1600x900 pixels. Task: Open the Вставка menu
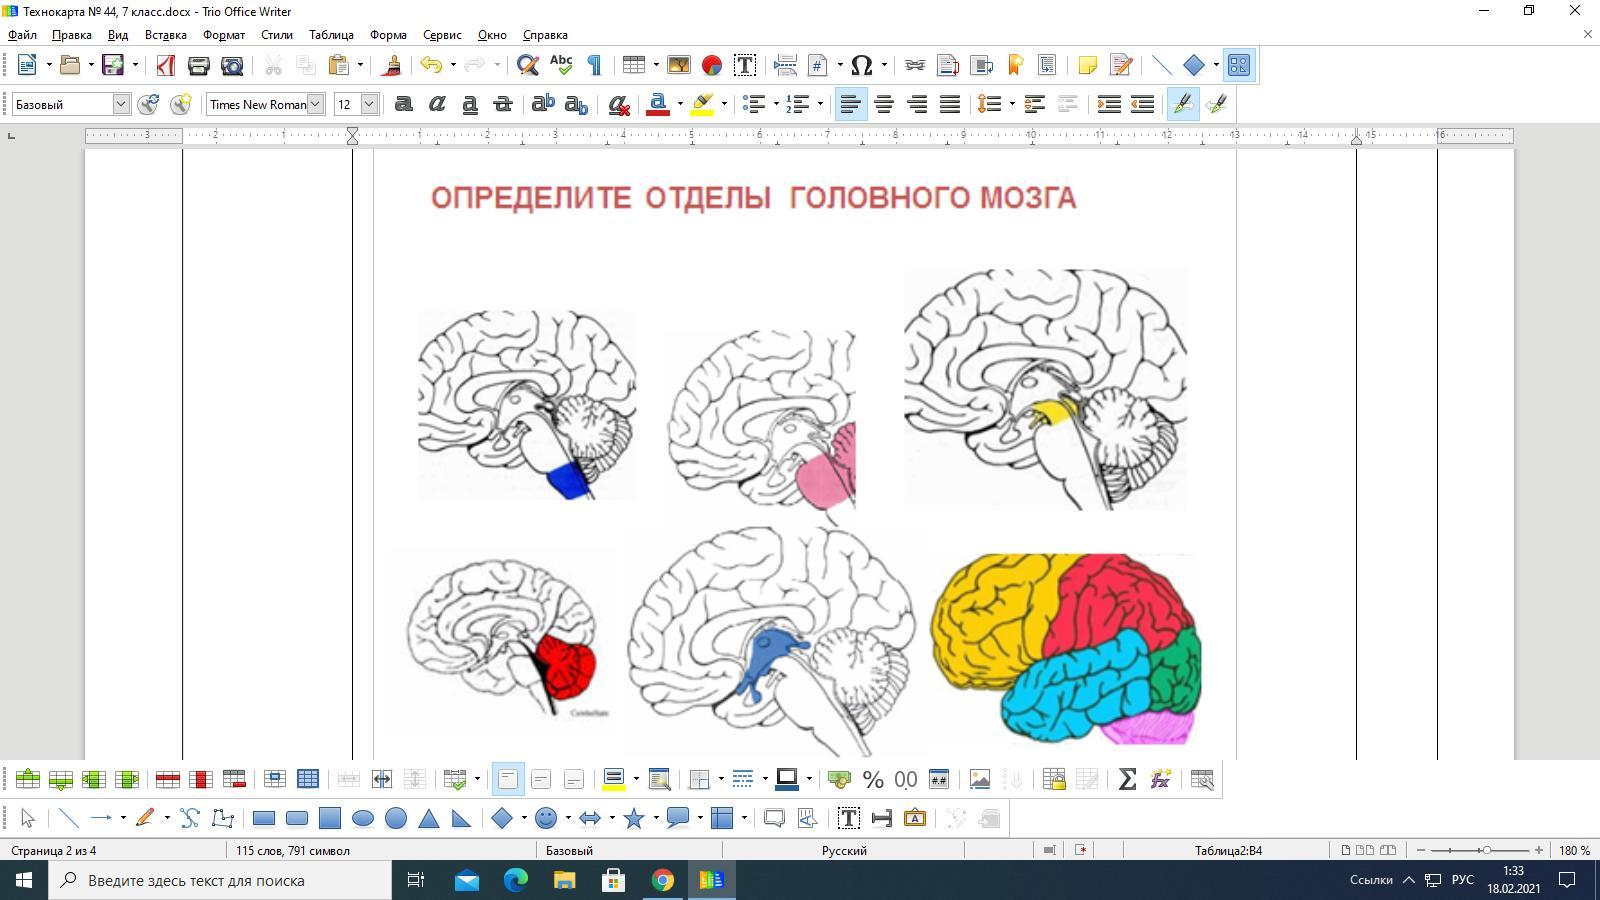pyautogui.click(x=166, y=35)
